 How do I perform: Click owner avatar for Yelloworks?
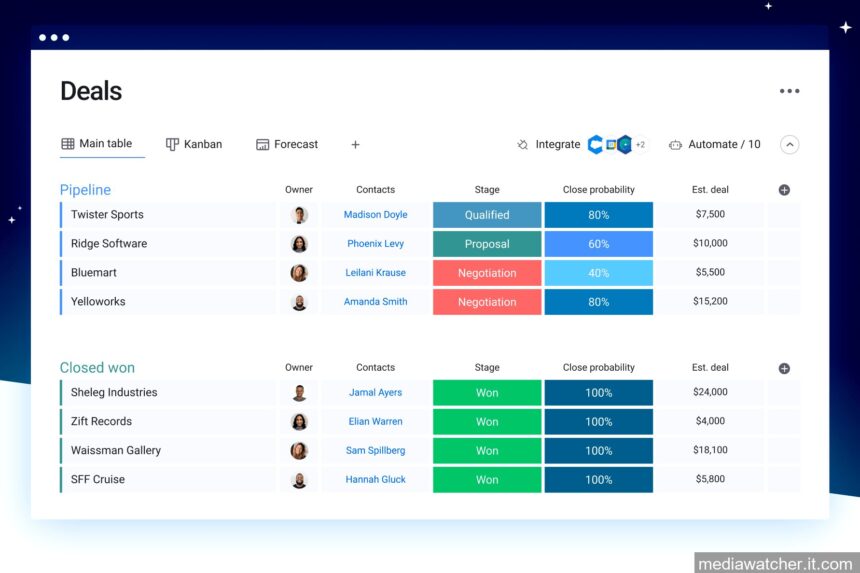pos(299,302)
